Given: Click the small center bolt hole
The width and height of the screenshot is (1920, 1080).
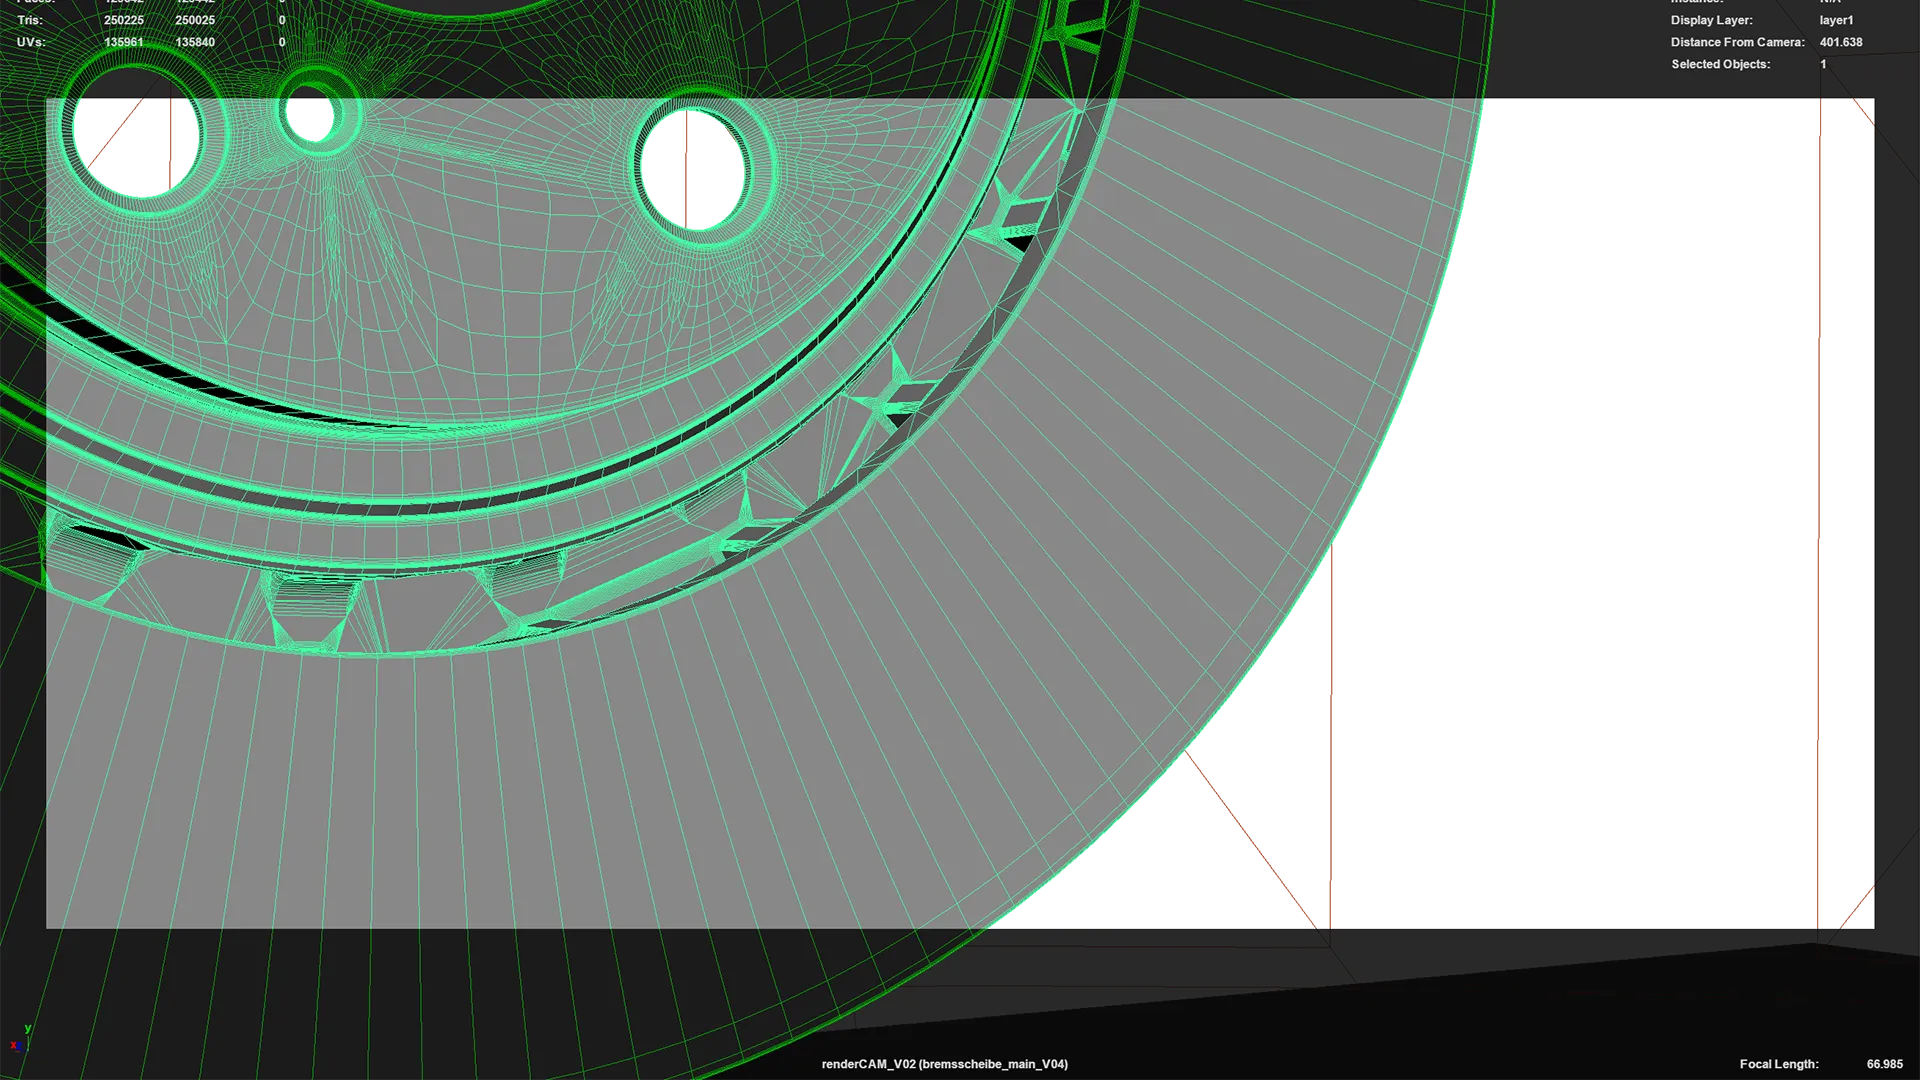Looking at the screenshot, I should tap(310, 118).
